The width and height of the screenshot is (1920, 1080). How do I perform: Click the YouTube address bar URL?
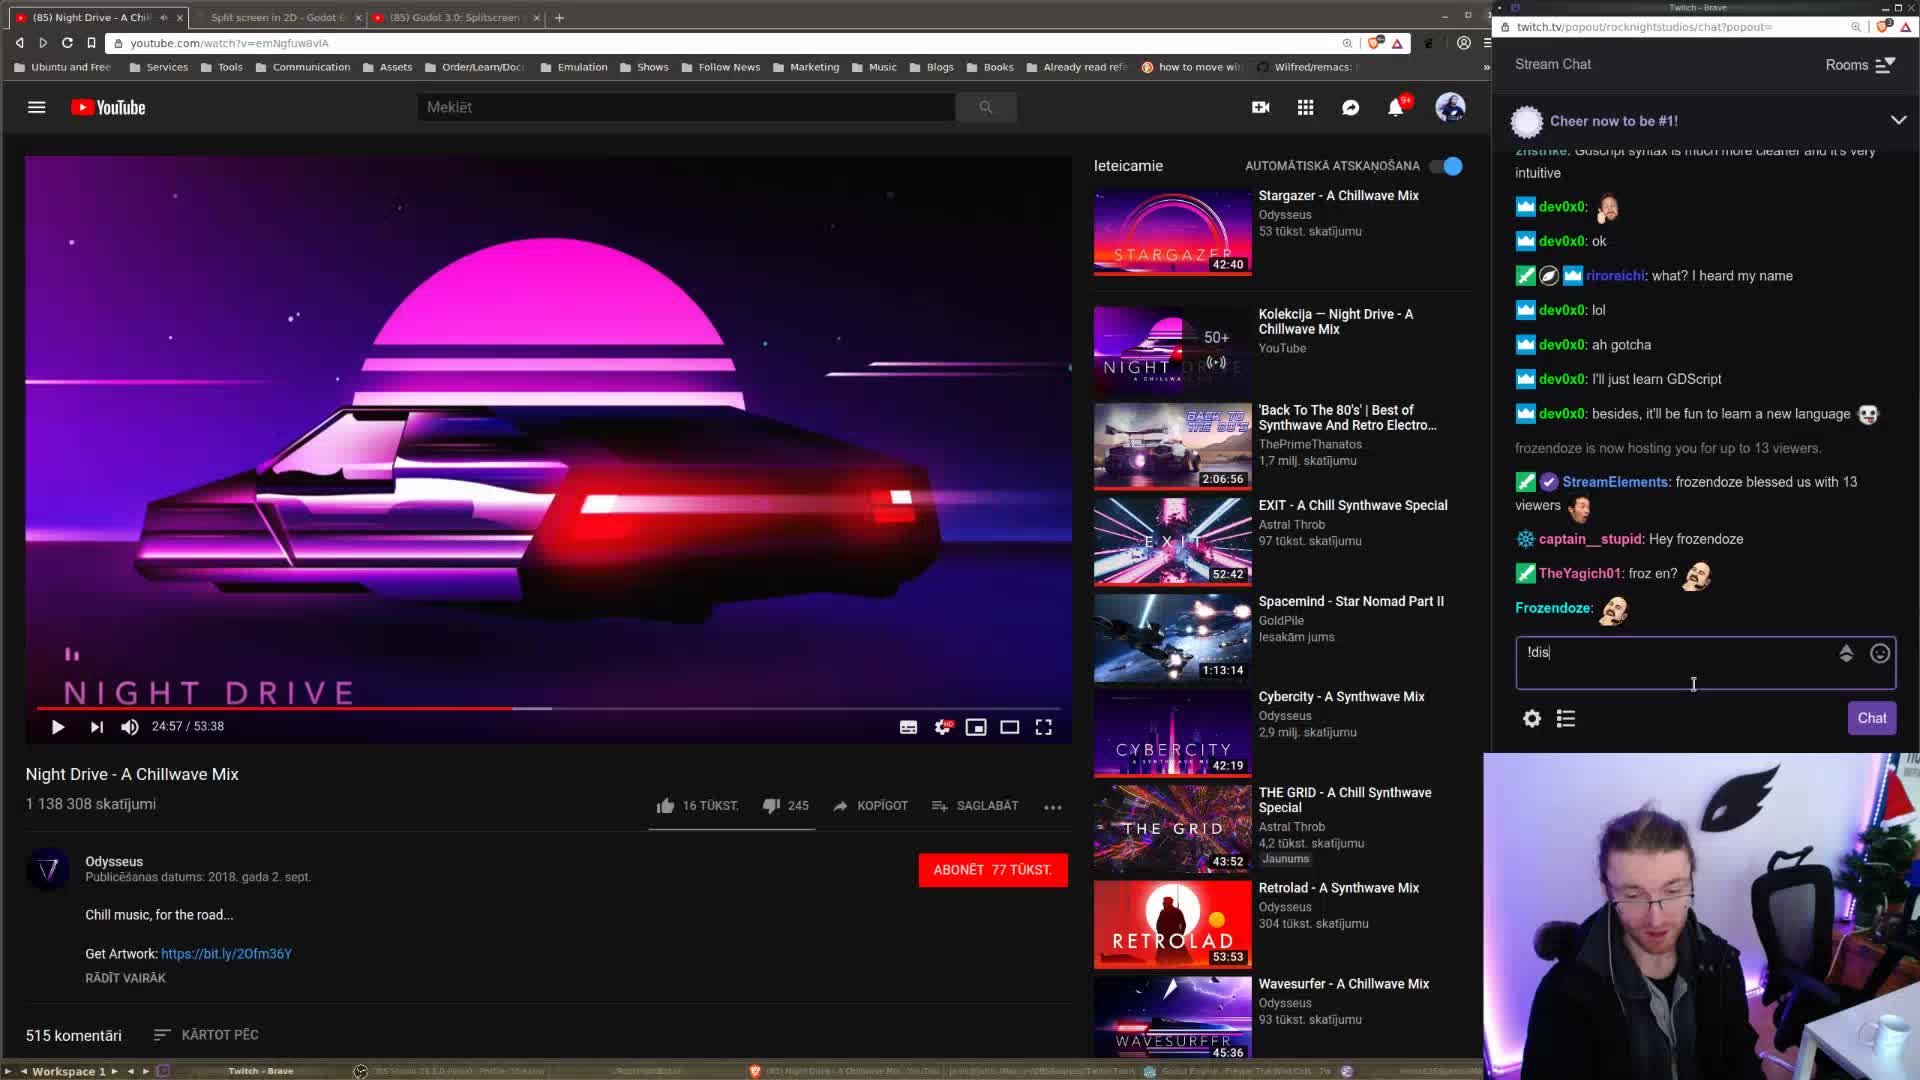coord(229,43)
